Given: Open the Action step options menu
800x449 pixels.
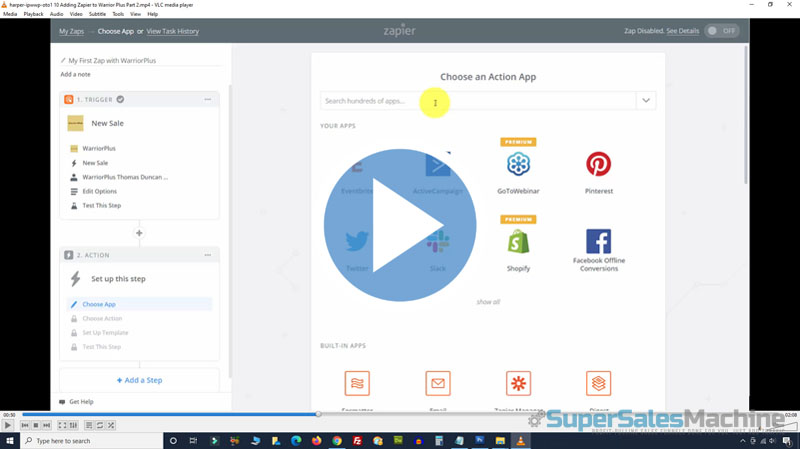Looking at the screenshot, I should [207, 255].
